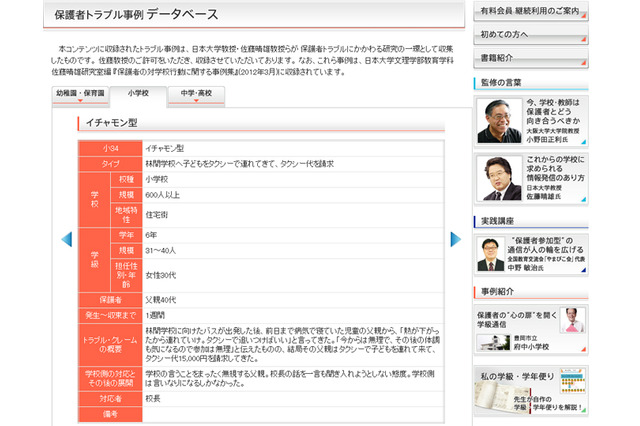Switch to the 幼稚園・保育園 tab

(x=80, y=95)
